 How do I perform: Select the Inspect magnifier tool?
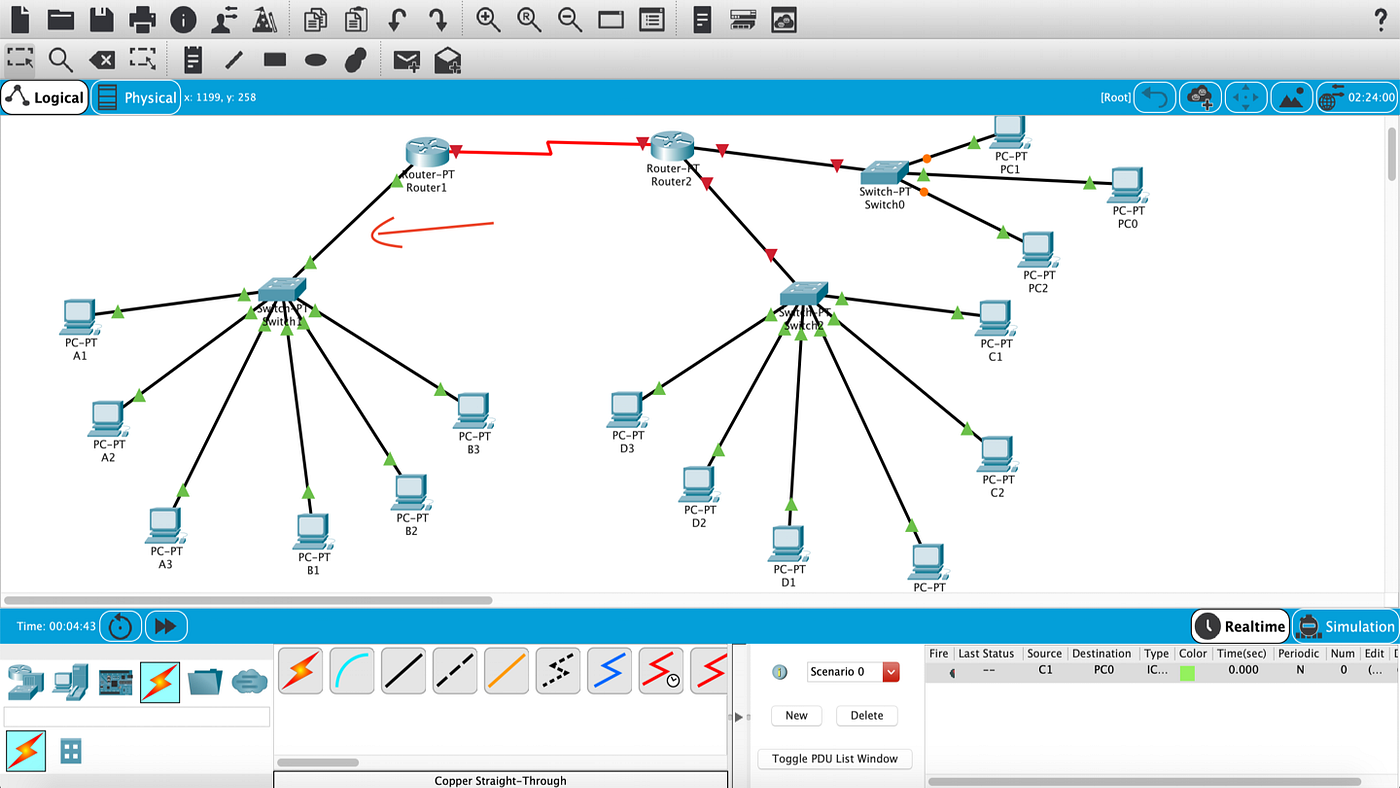click(60, 60)
